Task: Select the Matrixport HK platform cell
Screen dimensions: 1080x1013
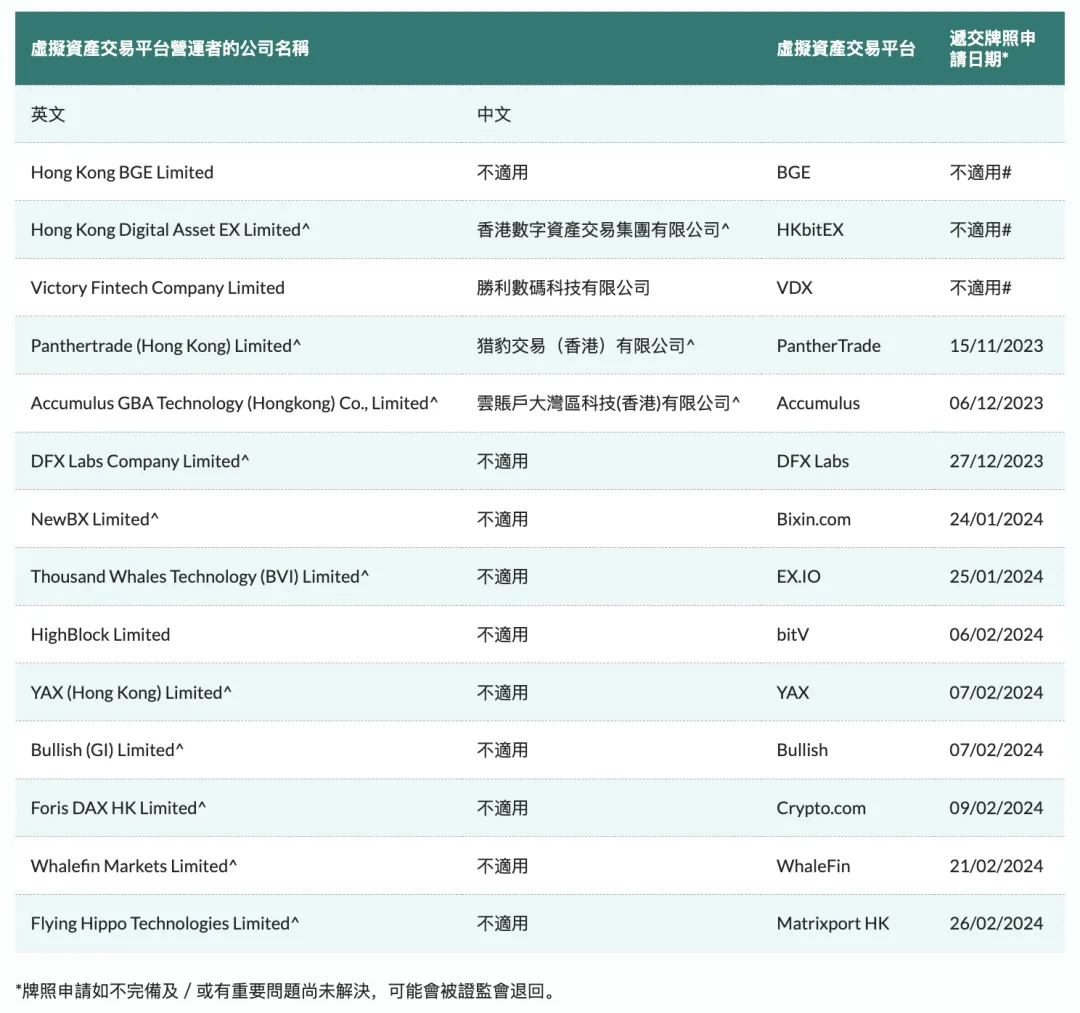Action: pos(832,924)
